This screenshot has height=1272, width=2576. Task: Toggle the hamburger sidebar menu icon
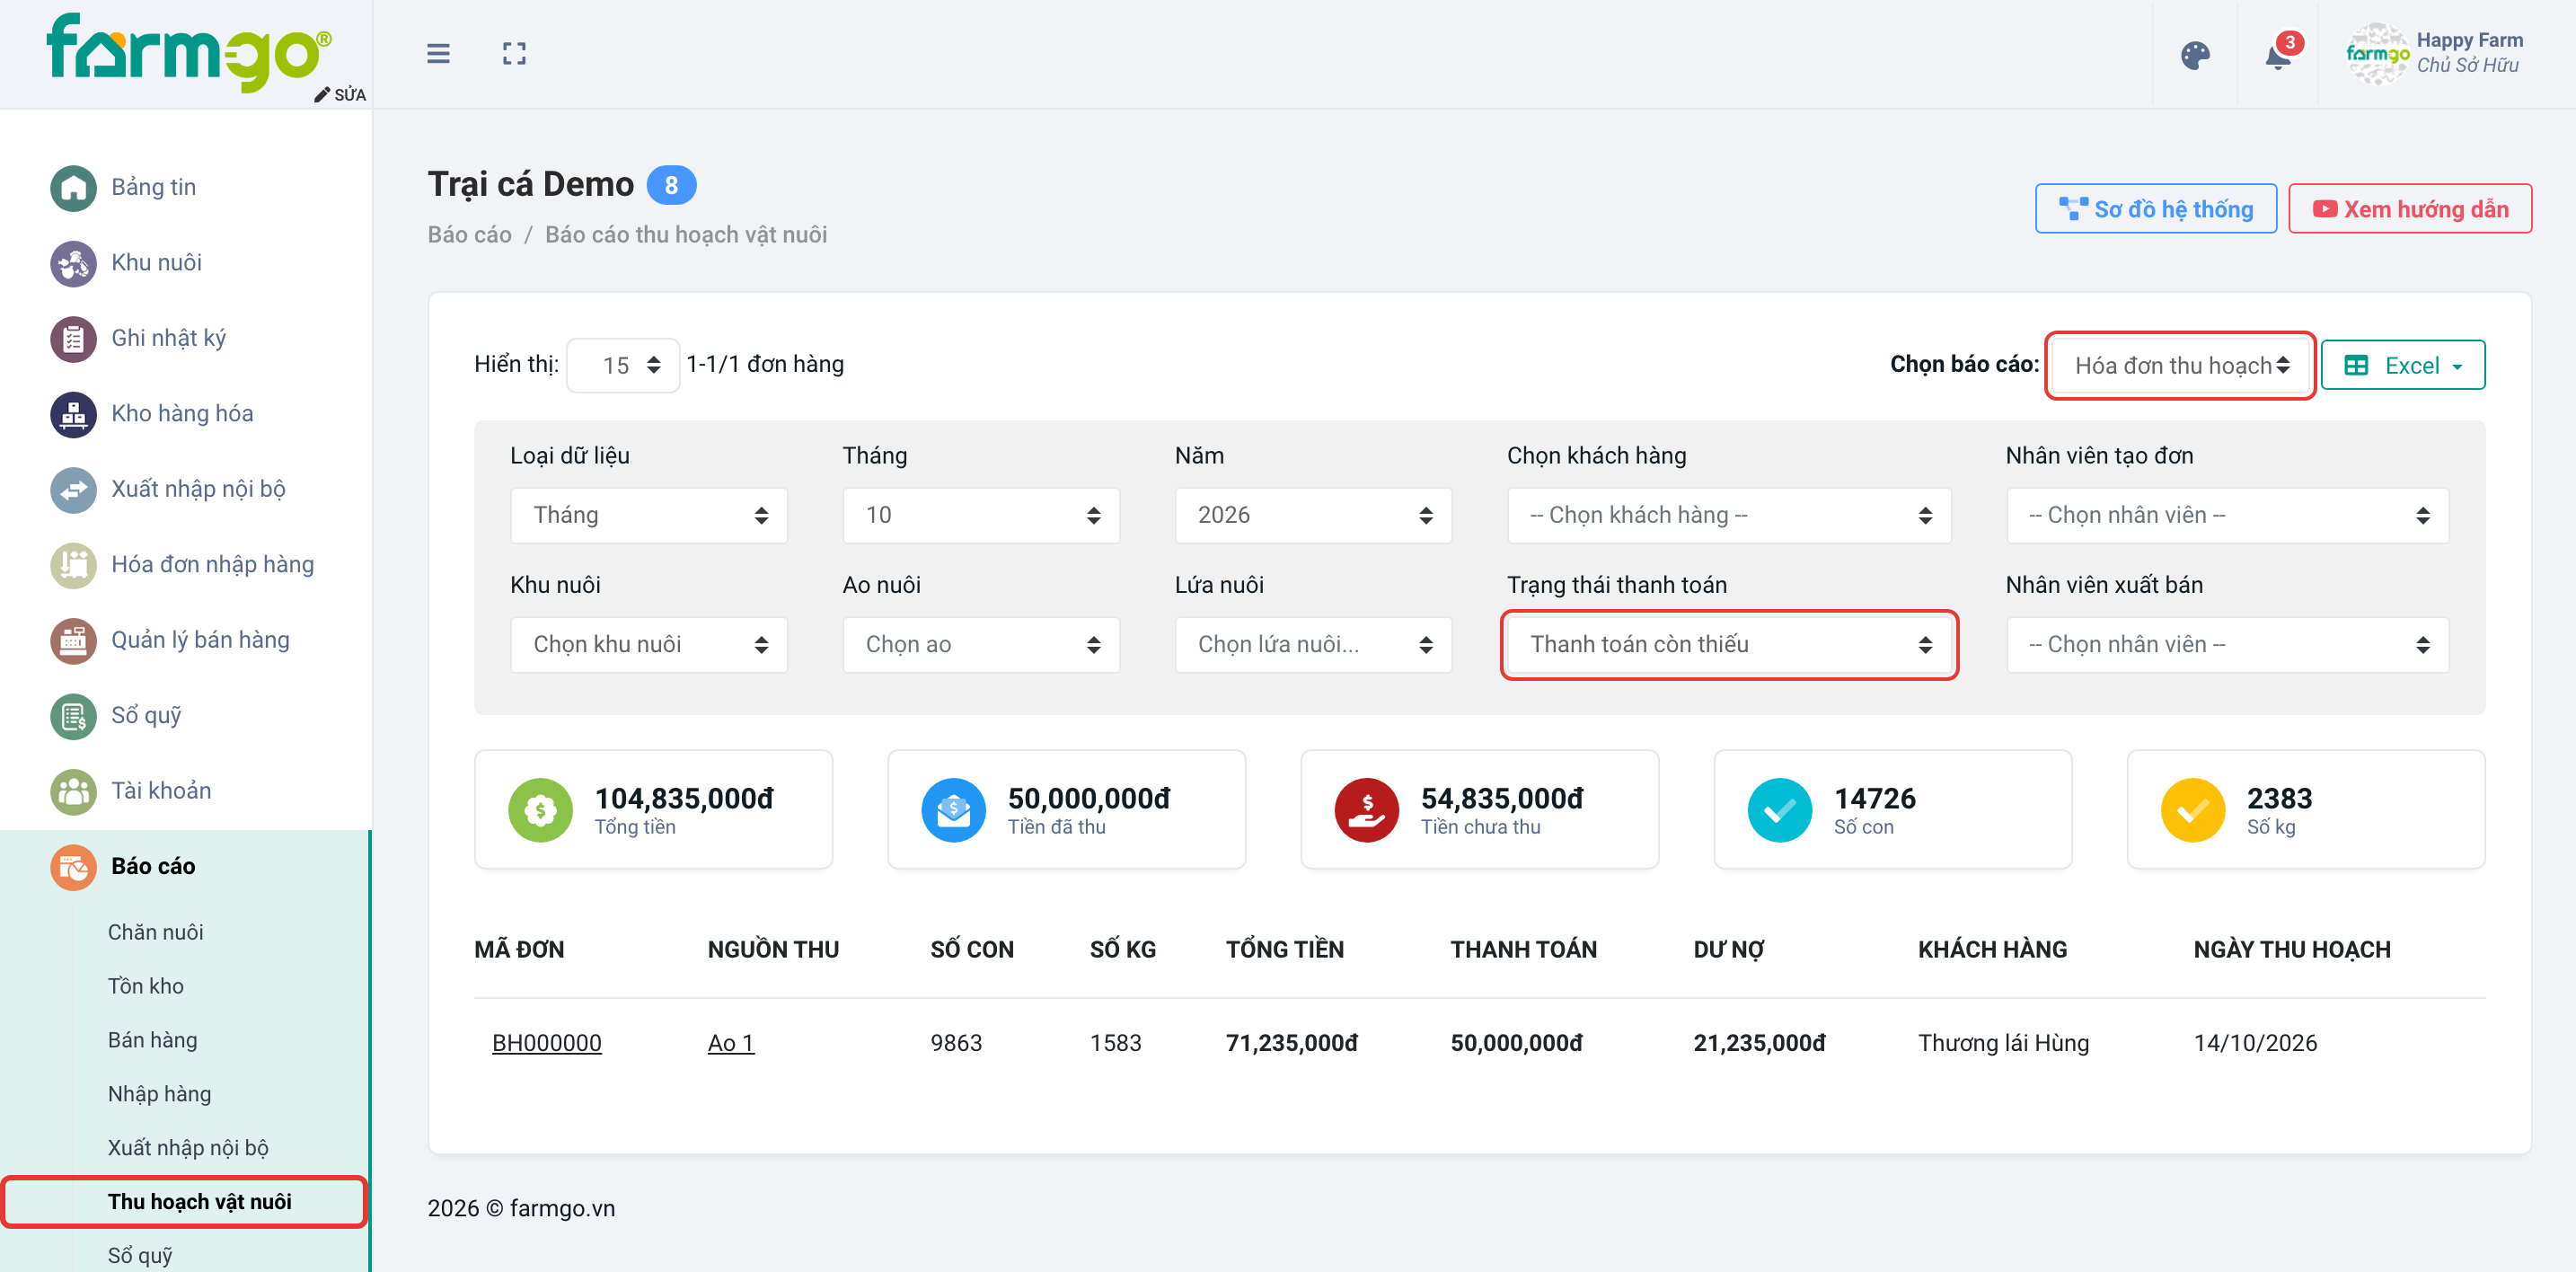coord(438,54)
